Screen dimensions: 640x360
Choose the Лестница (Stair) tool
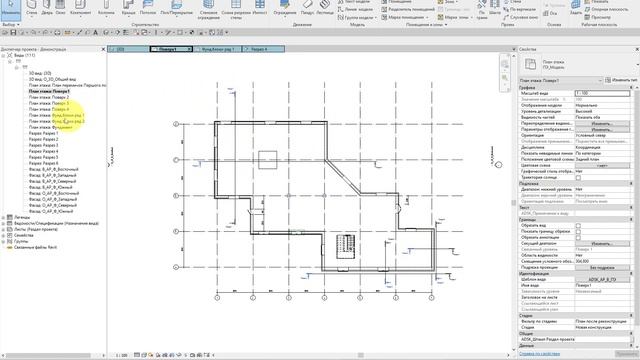pos(325,8)
